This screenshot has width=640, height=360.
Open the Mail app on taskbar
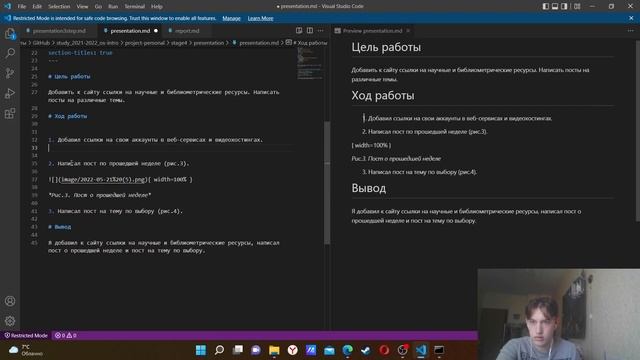(329, 350)
